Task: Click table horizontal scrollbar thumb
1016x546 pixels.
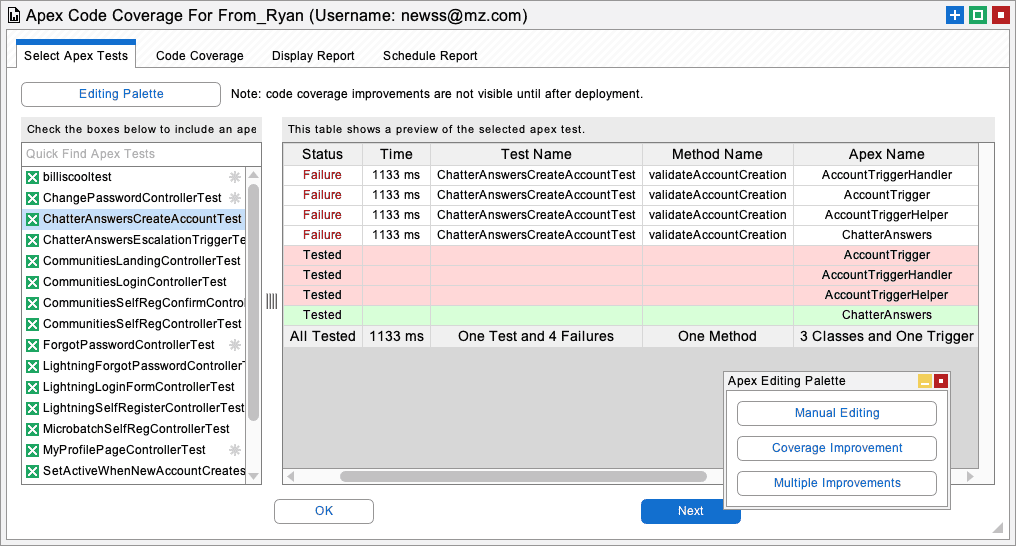Action: pos(523,477)
